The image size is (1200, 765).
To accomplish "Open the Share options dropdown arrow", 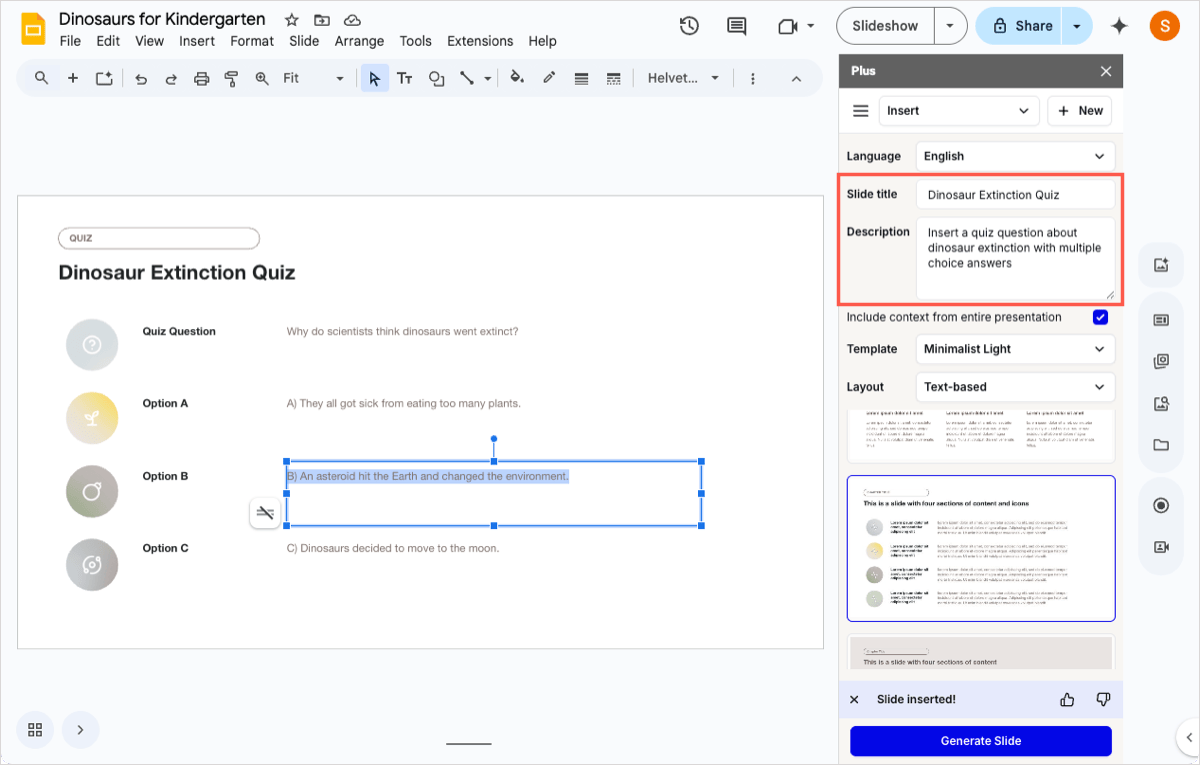I will click(x=1077, y=26).
